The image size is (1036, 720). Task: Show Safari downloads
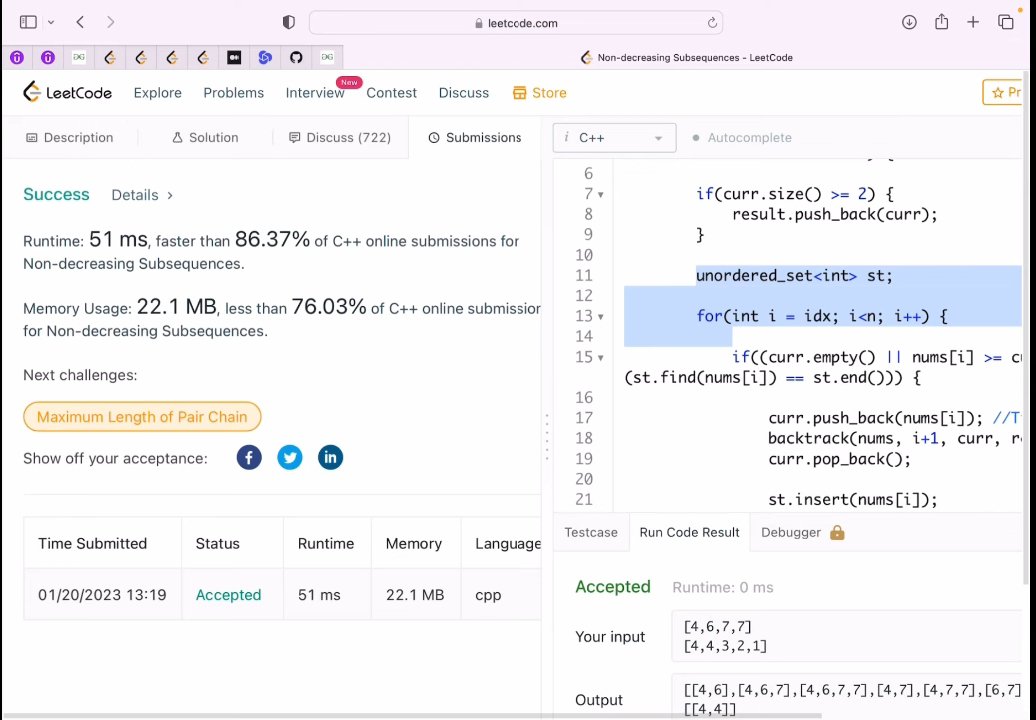pyautogui.click(x=909, y=22)
